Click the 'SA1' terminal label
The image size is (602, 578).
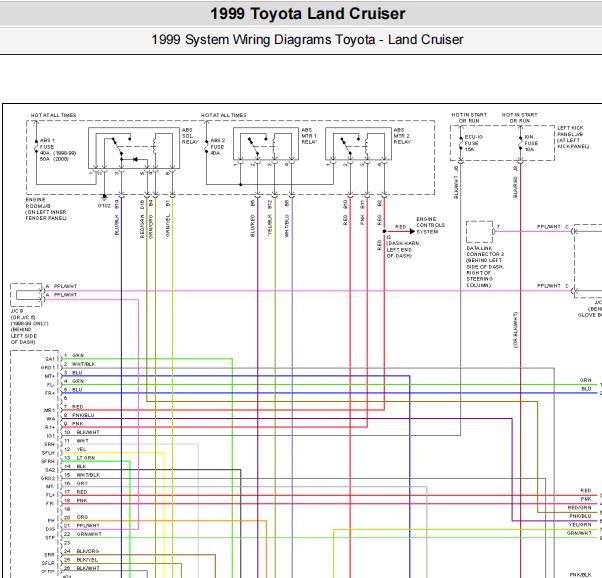tap(50, 359)
